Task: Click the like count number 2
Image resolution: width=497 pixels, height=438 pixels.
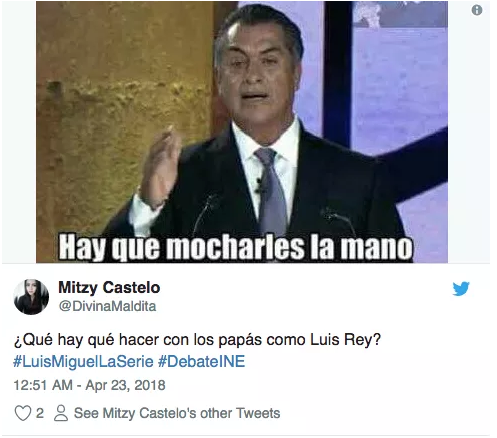Action: tap(40, 413)
